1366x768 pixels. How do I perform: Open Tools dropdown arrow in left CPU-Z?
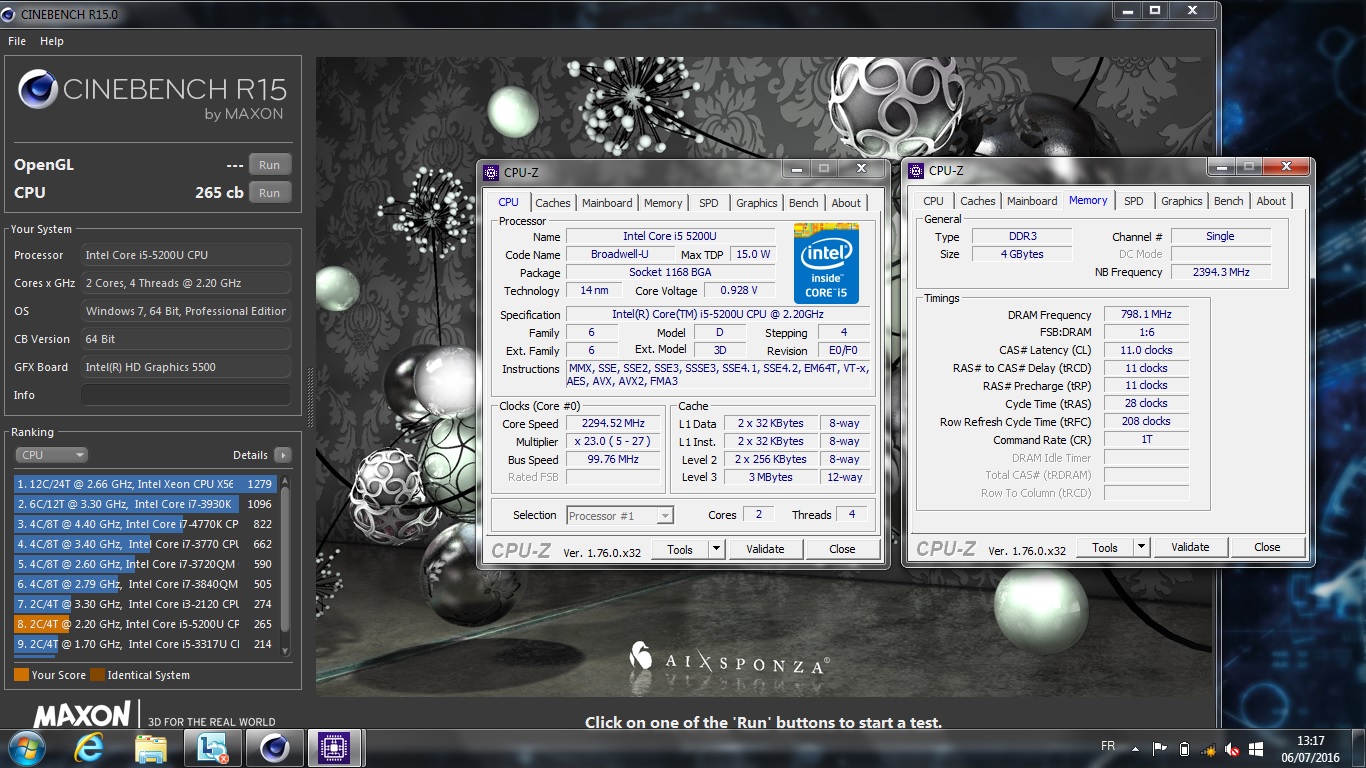[716, 549]
